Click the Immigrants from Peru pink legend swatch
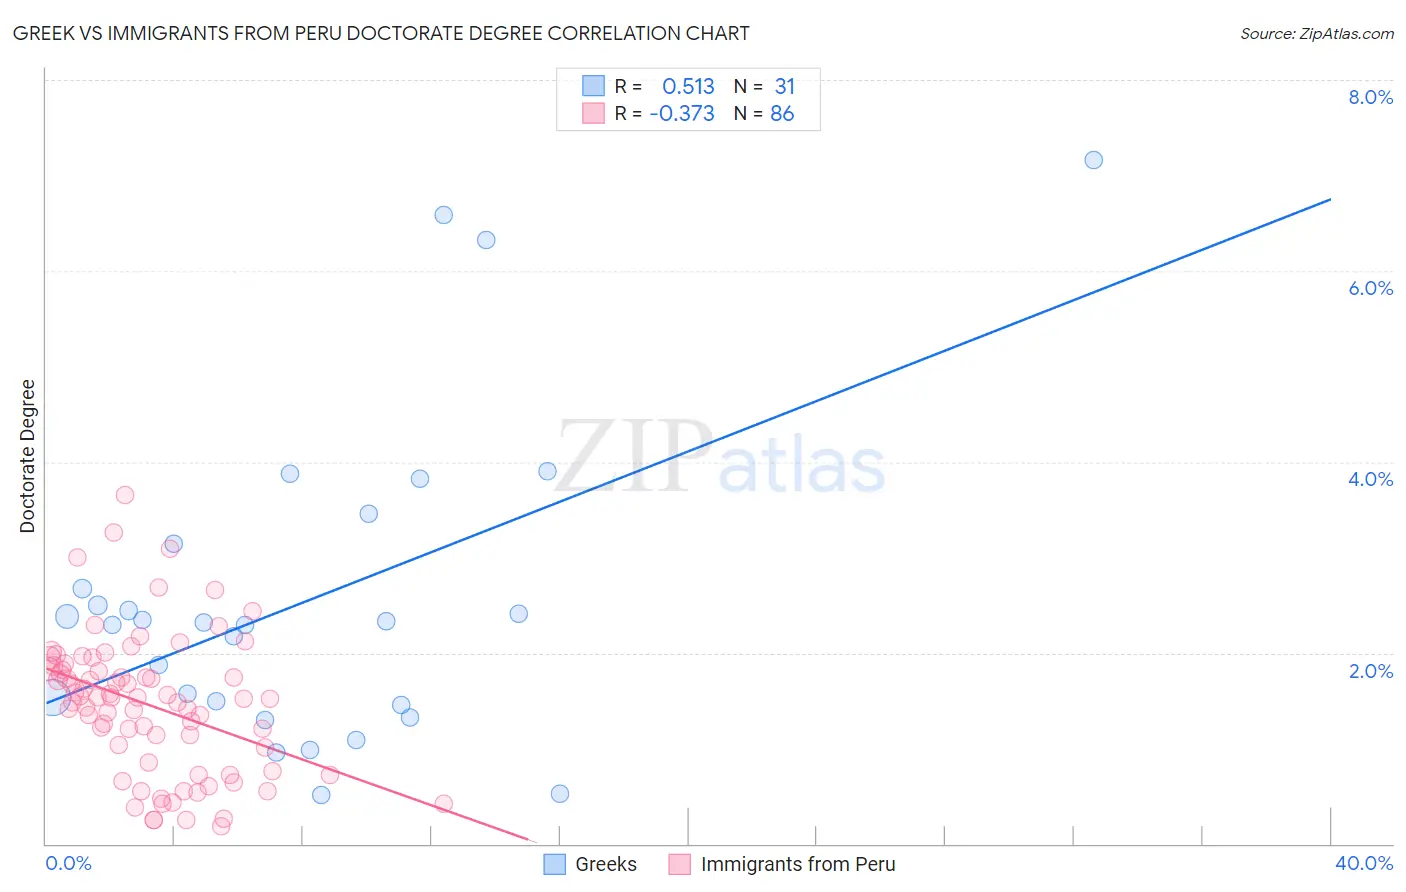The image size is (1406, 892). click(x=680, y=864)
